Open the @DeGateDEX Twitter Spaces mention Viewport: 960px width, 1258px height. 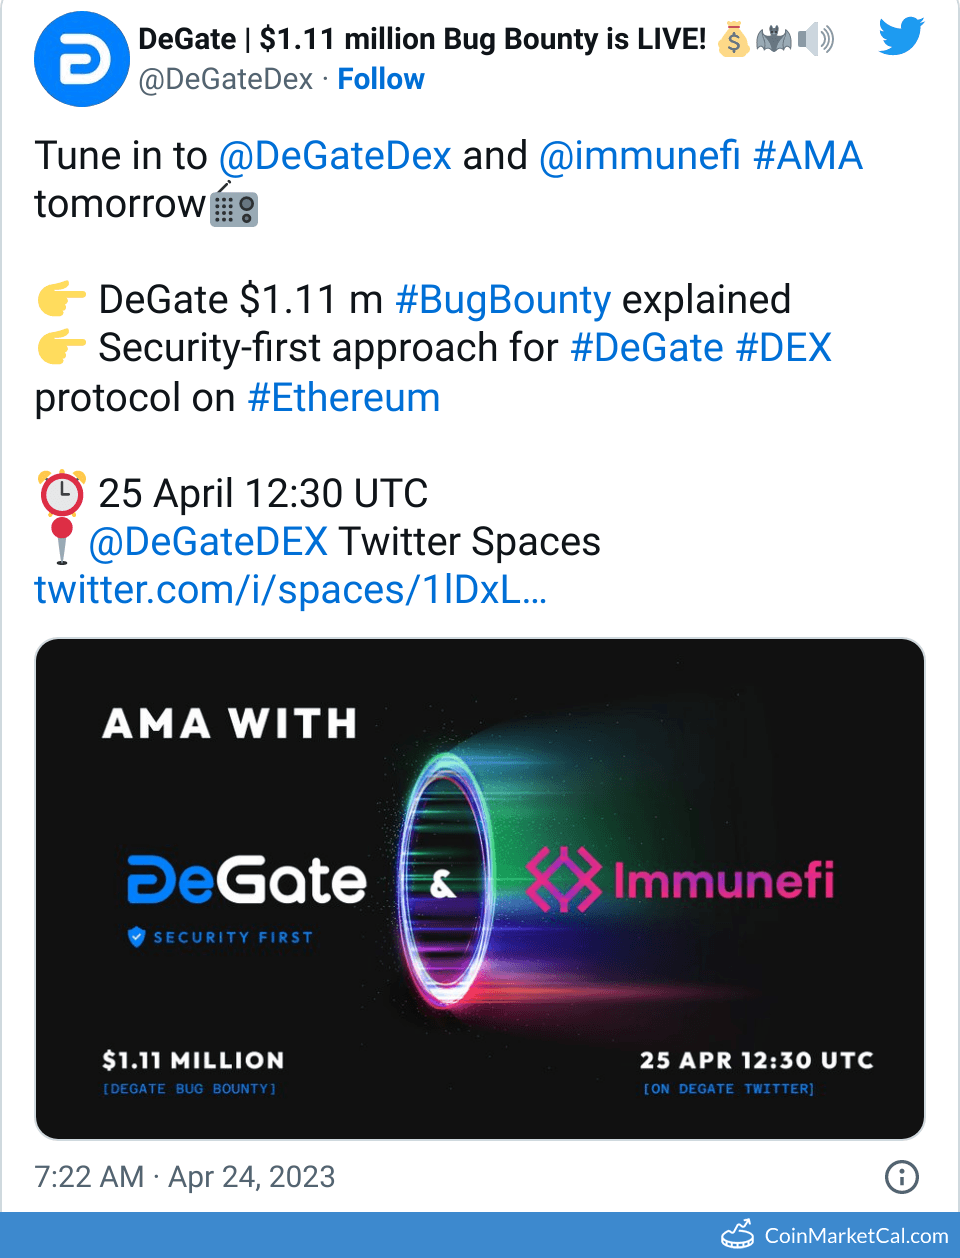(208, 542)
